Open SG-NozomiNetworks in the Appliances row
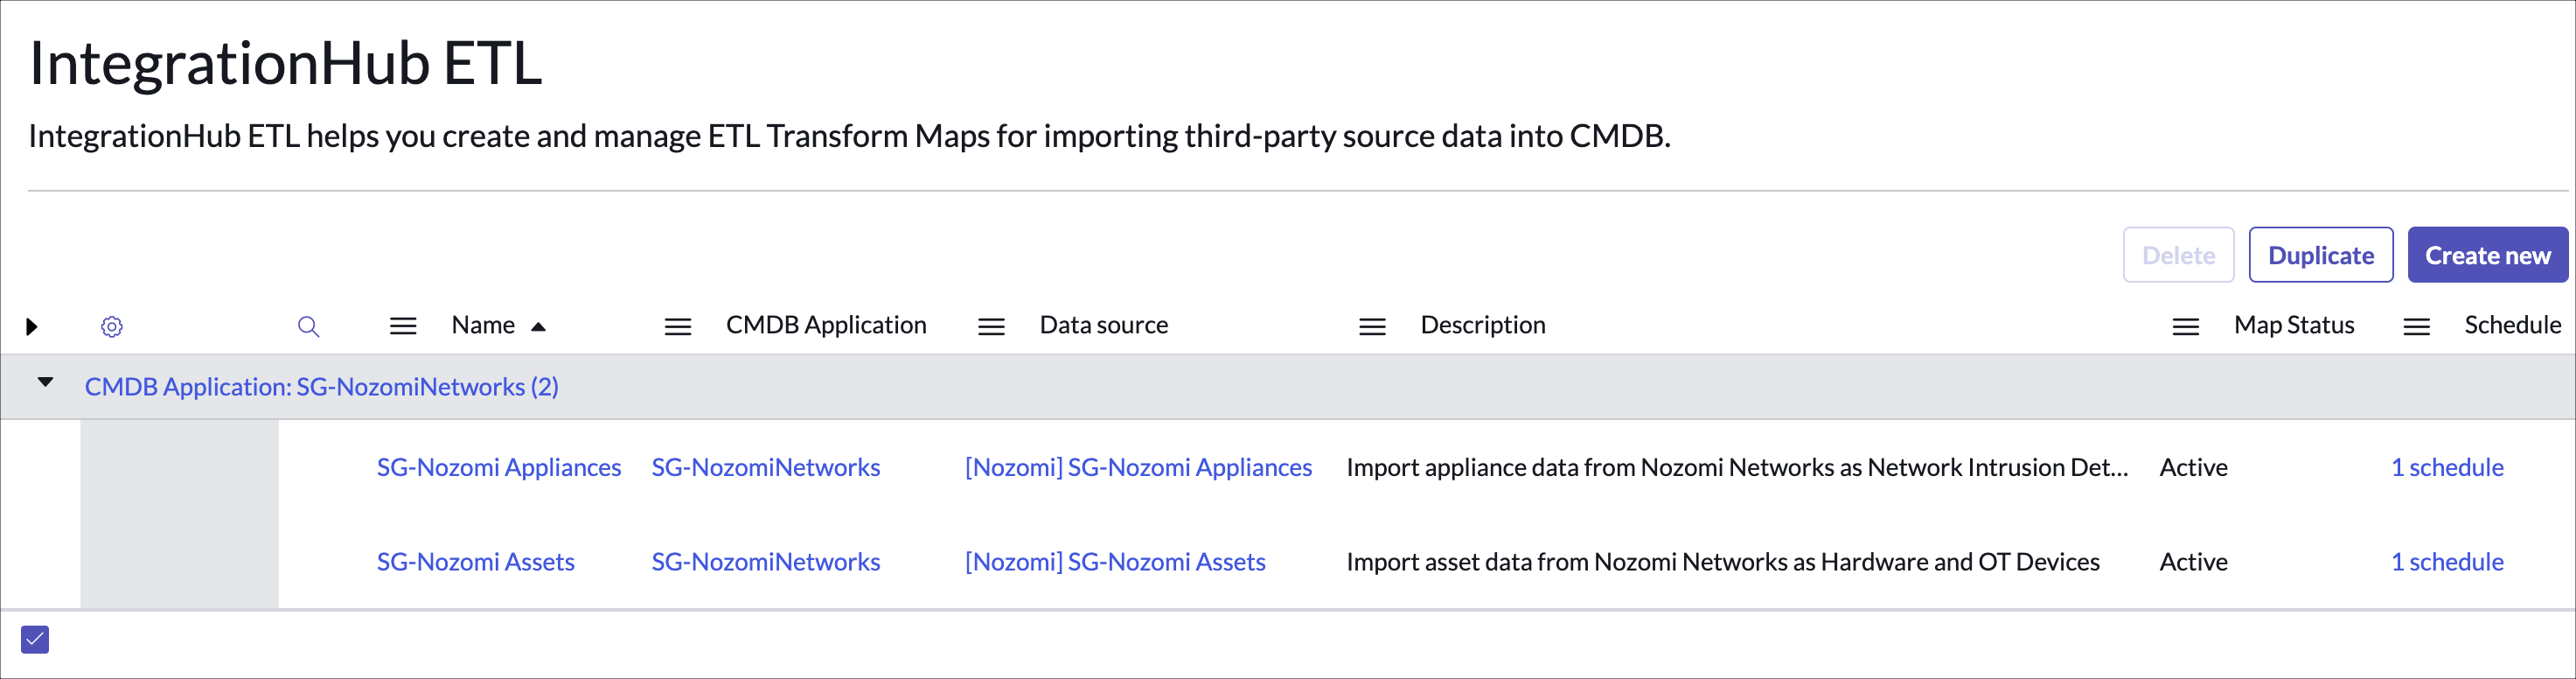The image size is (2576, 679). coord(765,467)
